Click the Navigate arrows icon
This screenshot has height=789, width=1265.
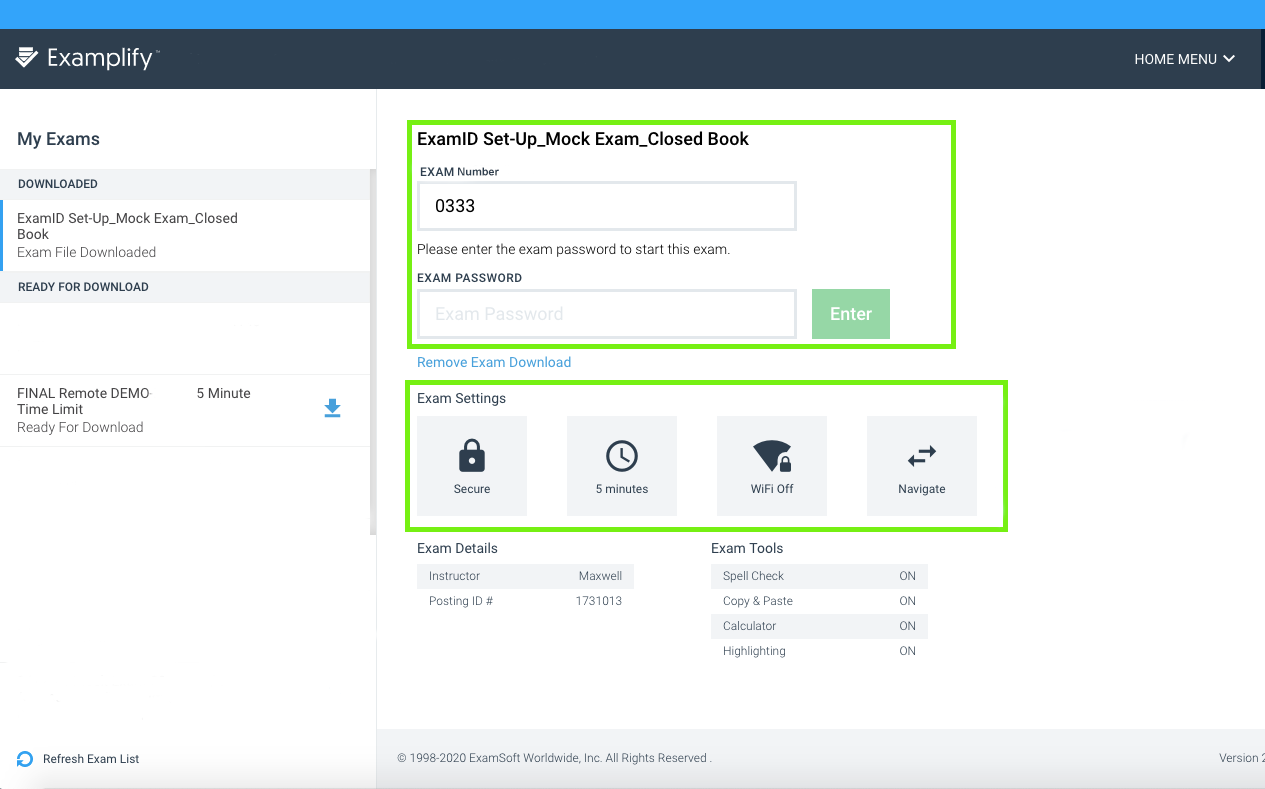[922, 457]
